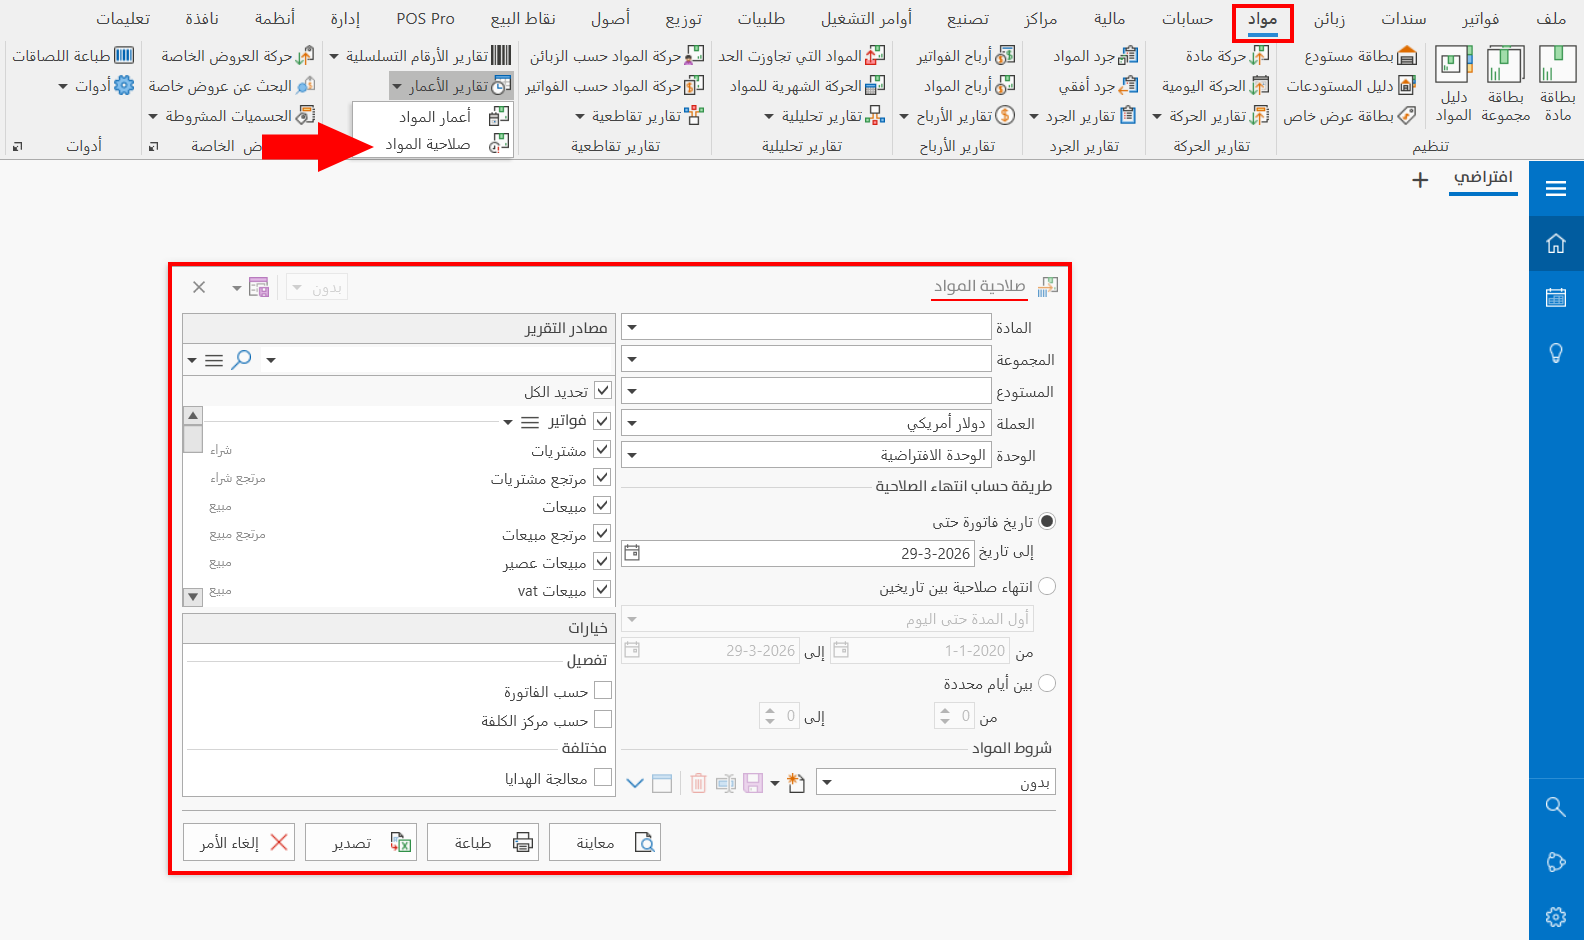Go to home icon in sidebar

1556,243
